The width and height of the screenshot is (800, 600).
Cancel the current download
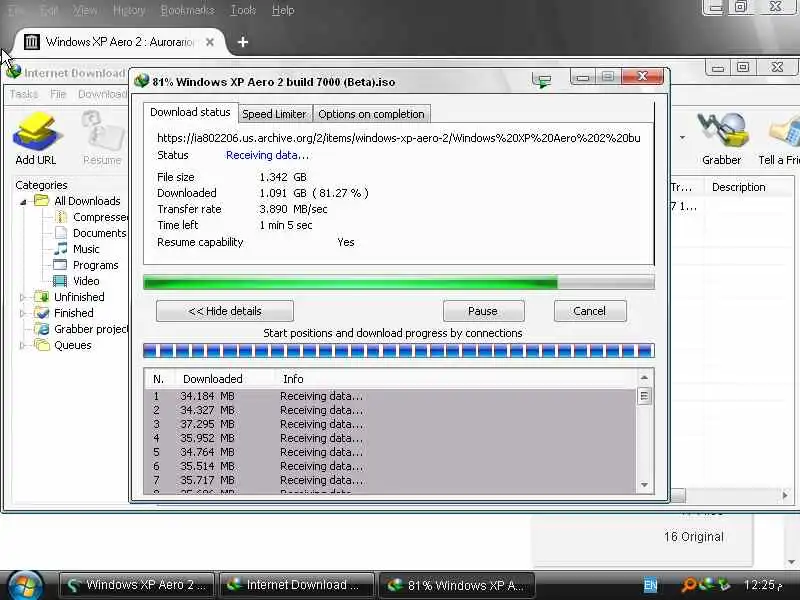tap(590, 311)
